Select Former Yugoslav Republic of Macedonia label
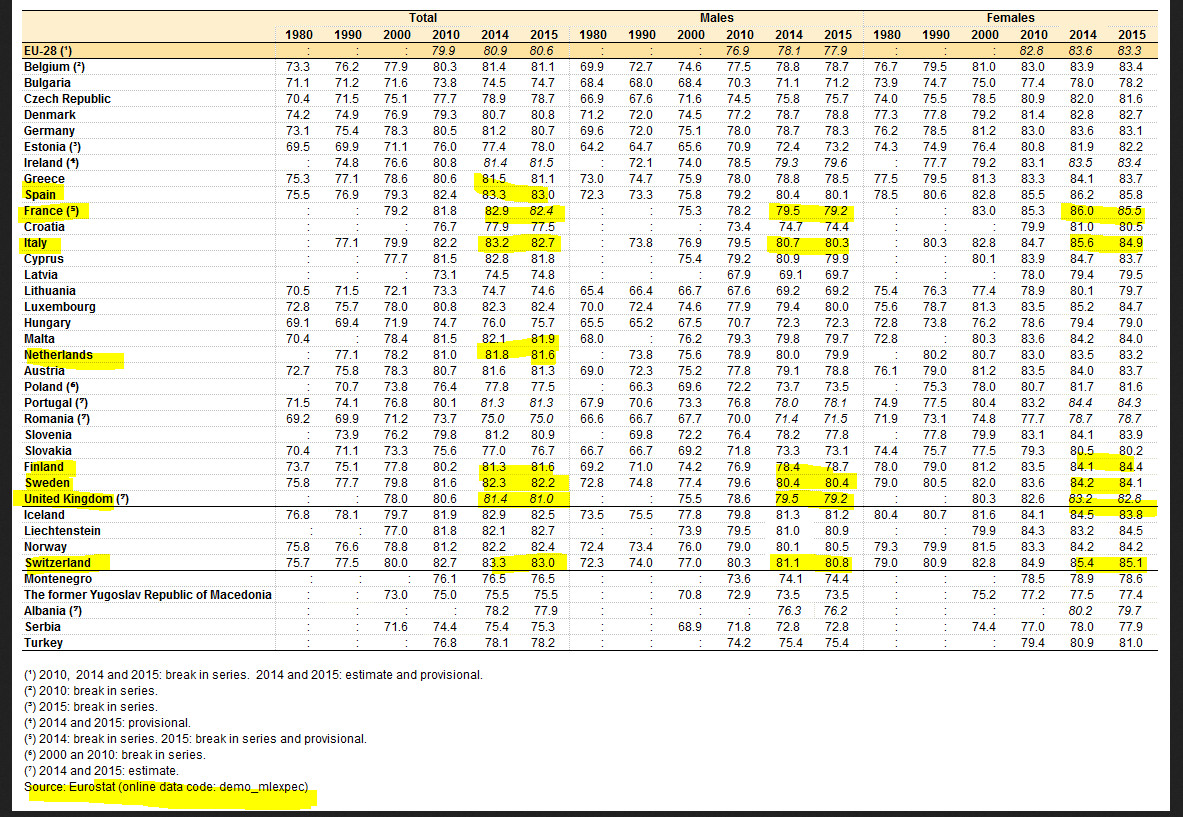Screen dimensions: 1183x817 tap(147, 595)
